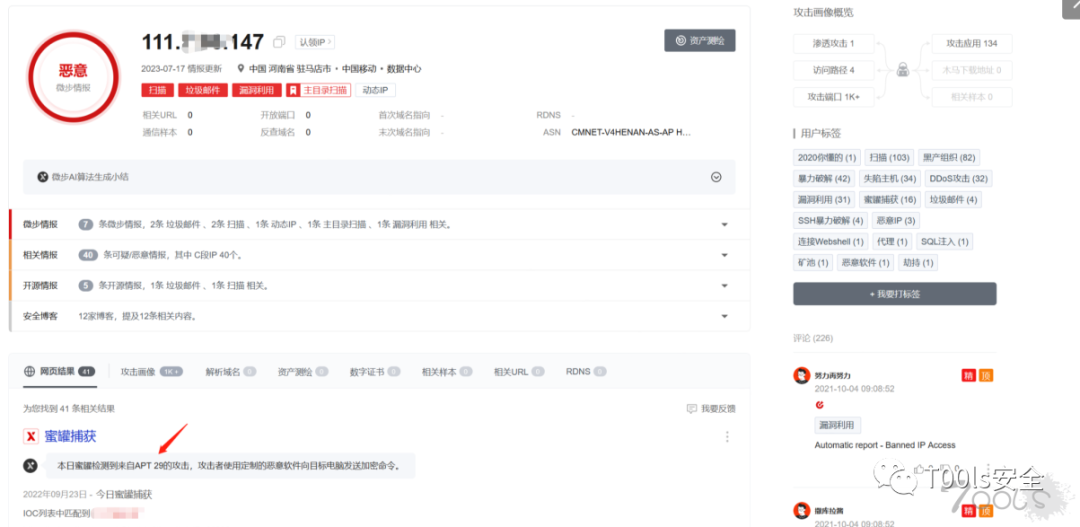
Task: Click the 攻击应用 134 box
Action: (x=972, y=43)
